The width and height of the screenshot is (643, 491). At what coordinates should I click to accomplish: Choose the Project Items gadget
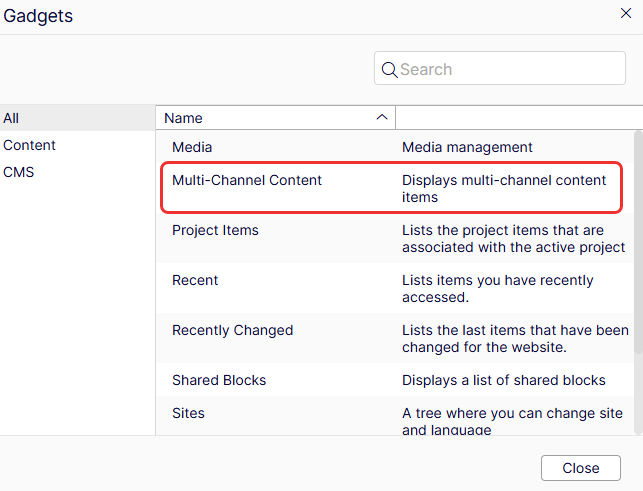click(395, 238)
